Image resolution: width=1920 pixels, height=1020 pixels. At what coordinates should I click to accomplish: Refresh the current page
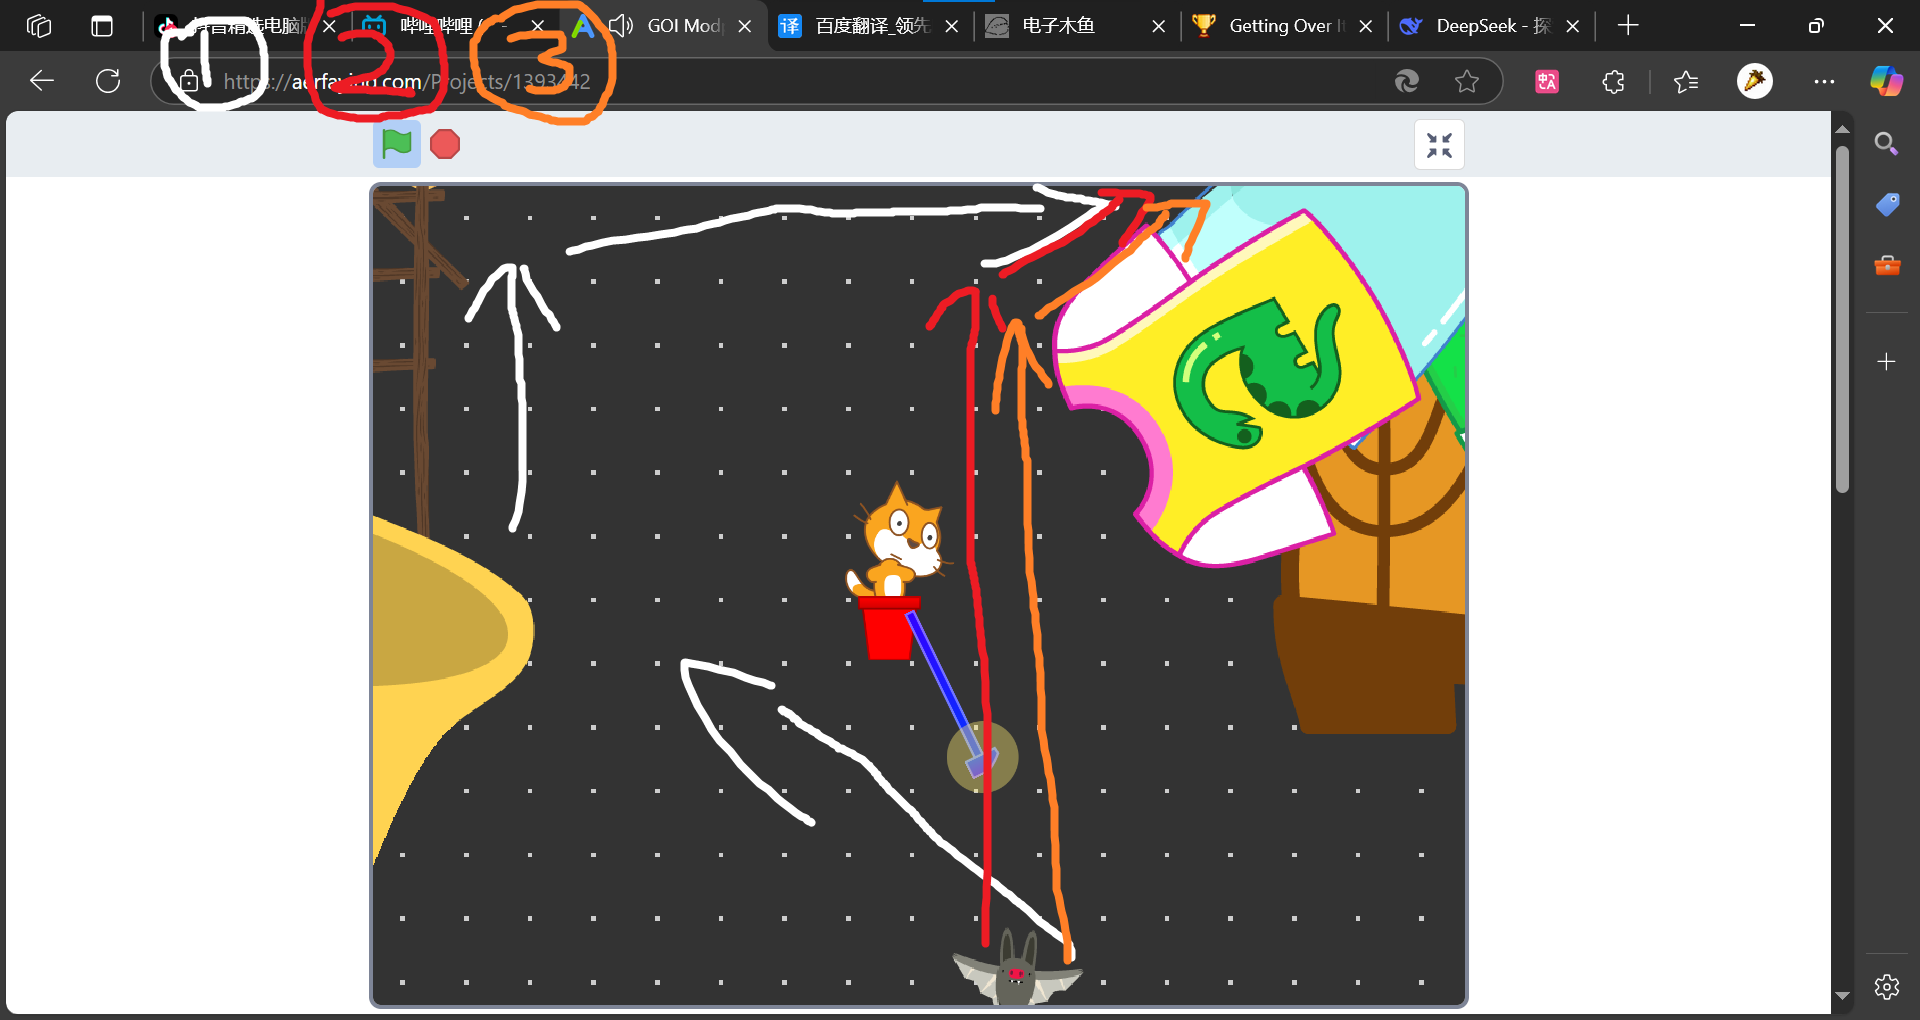[x=108, y=81]
